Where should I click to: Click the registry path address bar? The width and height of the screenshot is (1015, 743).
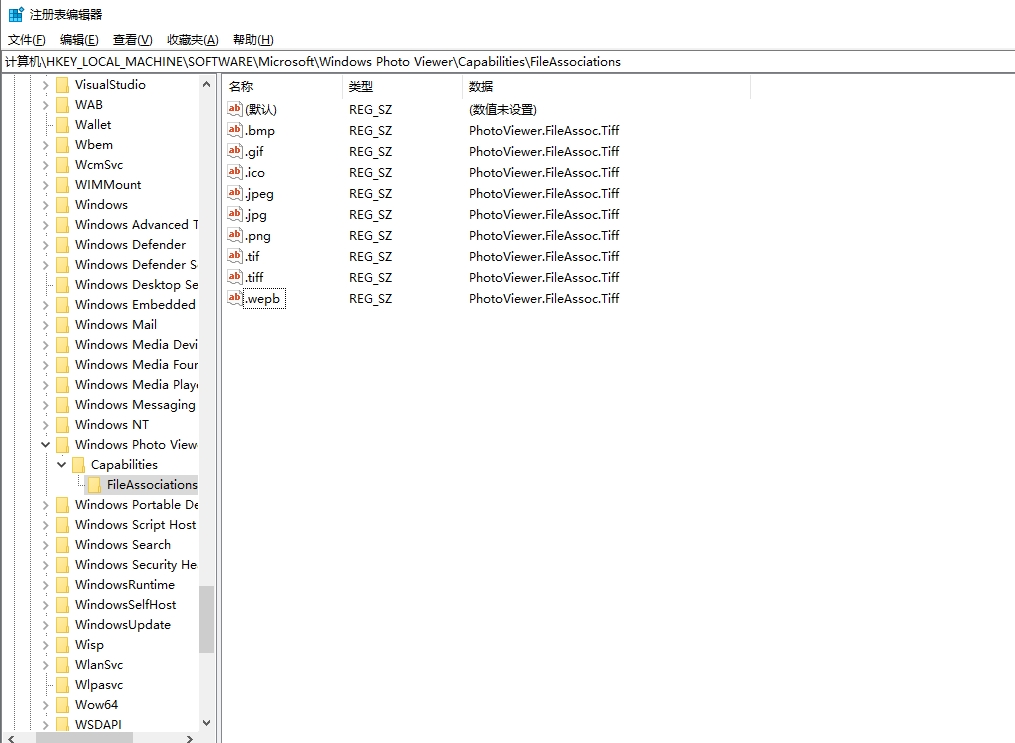tap(508, 61)
